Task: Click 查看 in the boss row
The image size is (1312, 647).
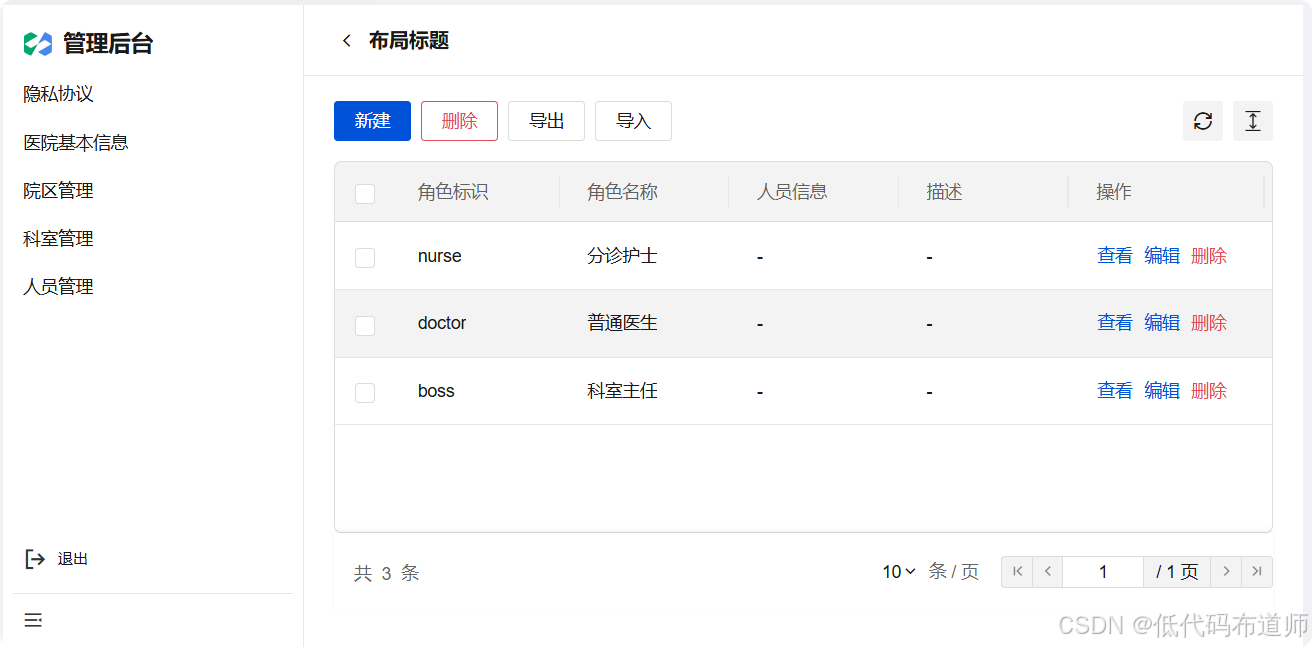Action: (1115, 391)
